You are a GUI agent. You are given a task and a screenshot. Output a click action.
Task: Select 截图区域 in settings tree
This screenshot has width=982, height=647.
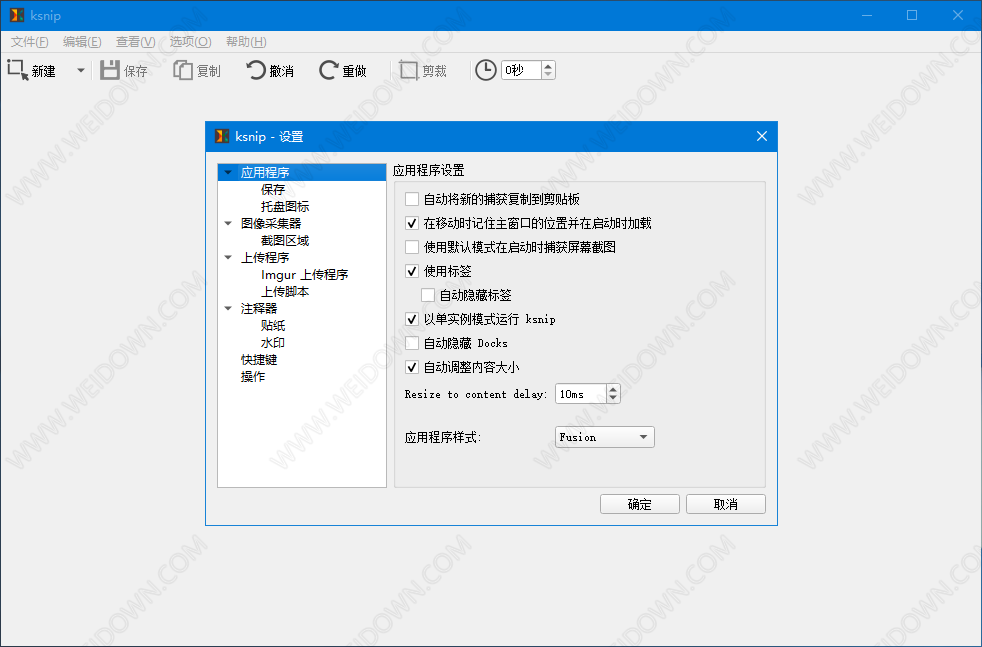(x=285, y=241)
